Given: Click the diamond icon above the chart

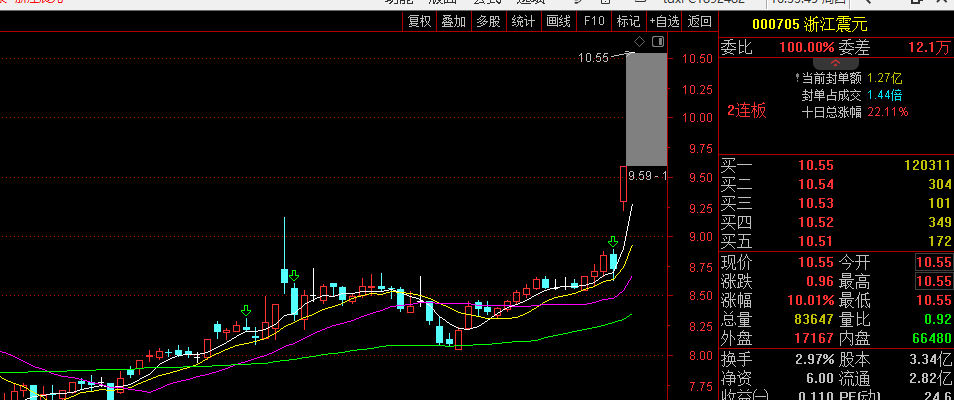Looking at the screenshot, I should [639, 41].
